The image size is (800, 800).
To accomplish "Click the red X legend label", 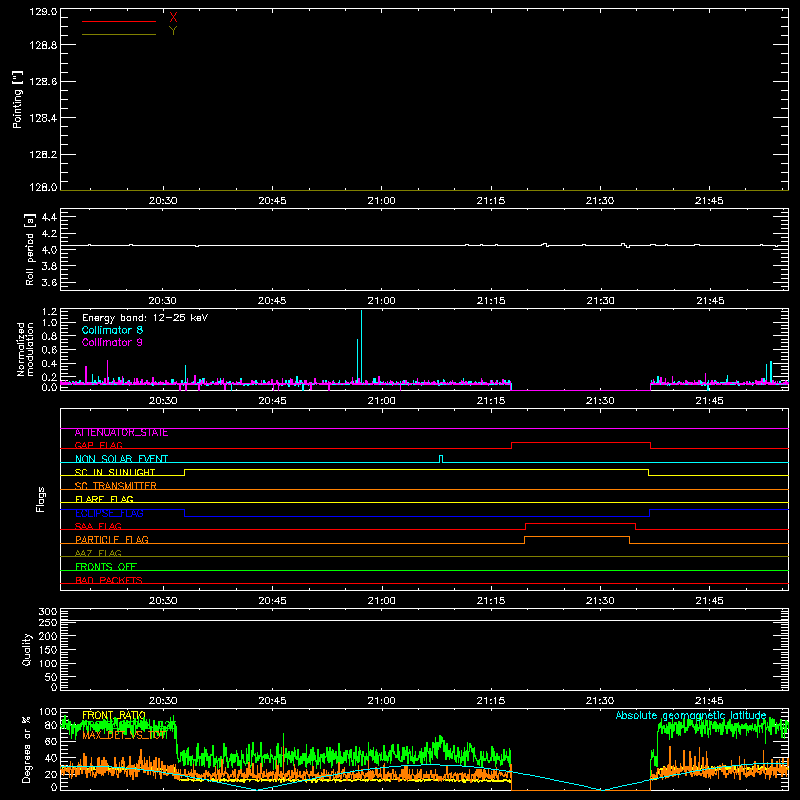I will [x=173, y=18].
